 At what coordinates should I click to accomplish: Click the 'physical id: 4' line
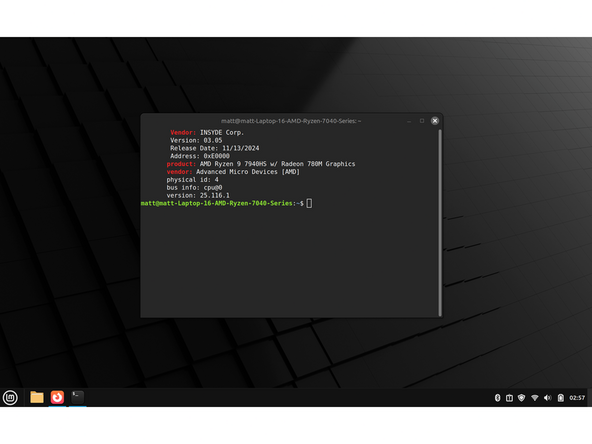pyautogui.click(x=193, y=180)
